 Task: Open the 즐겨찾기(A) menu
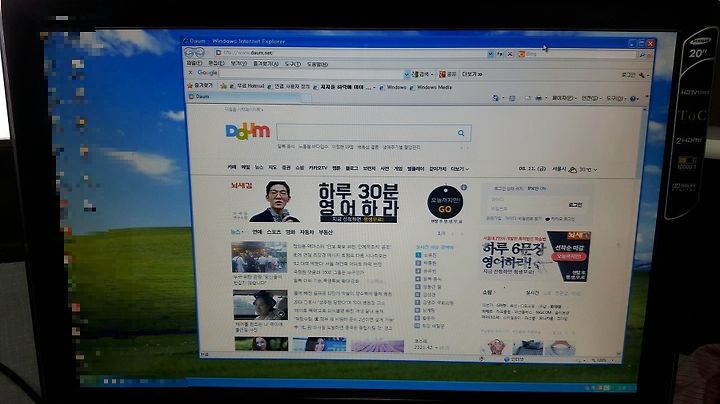265,64
